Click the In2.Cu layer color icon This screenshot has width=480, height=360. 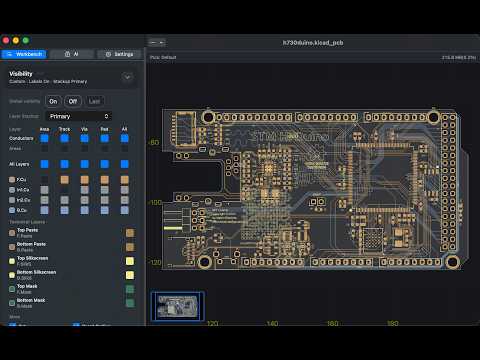(x=12, y=200)
